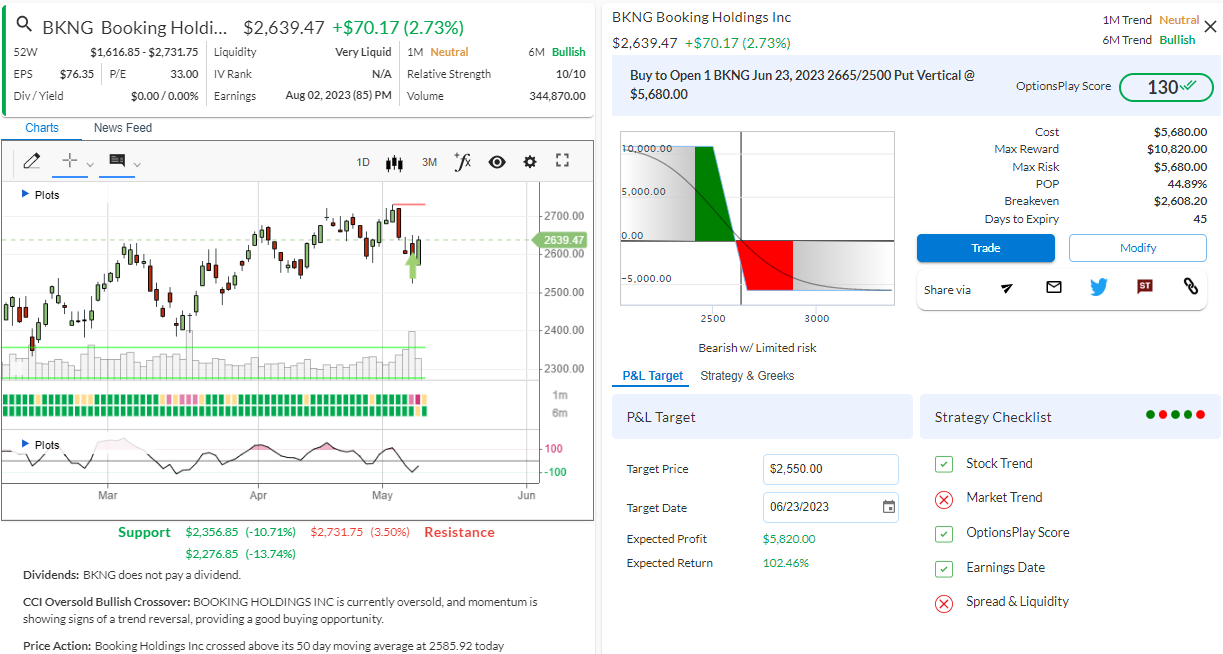1223x654 pixels.
Task: Open the candlestick chart type selector
Action: 394,162
